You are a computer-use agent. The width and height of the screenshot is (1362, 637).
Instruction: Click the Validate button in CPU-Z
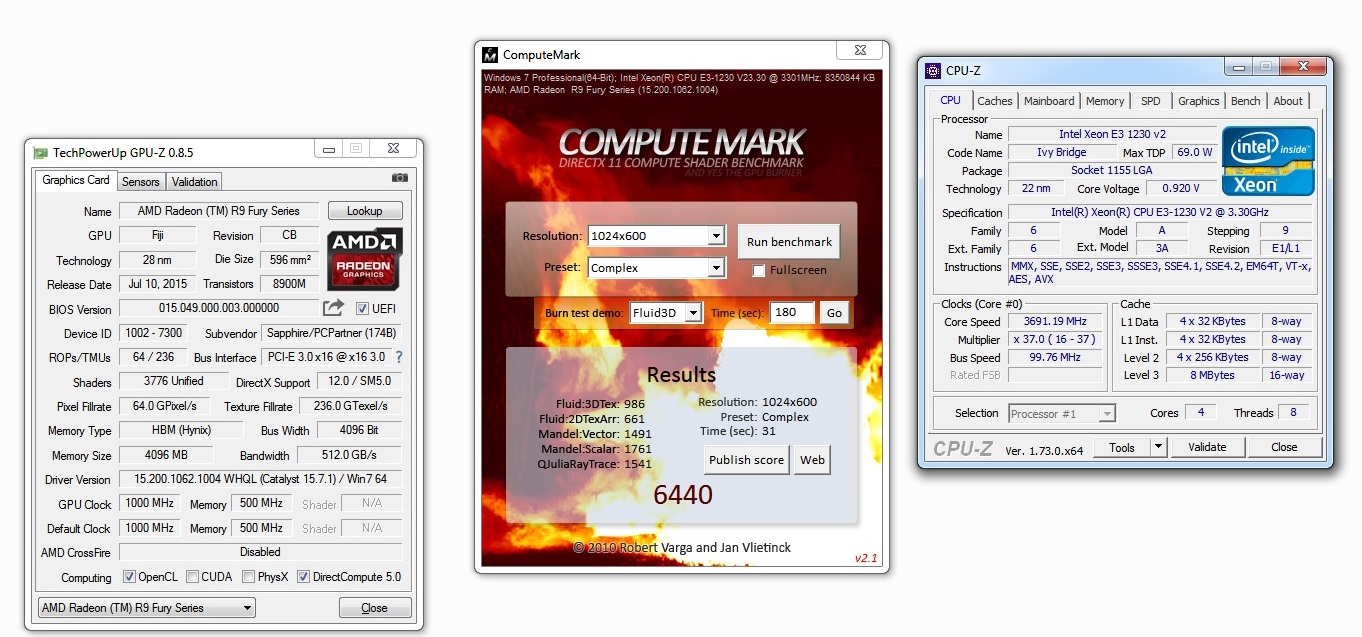click(x=1207, y=447)
